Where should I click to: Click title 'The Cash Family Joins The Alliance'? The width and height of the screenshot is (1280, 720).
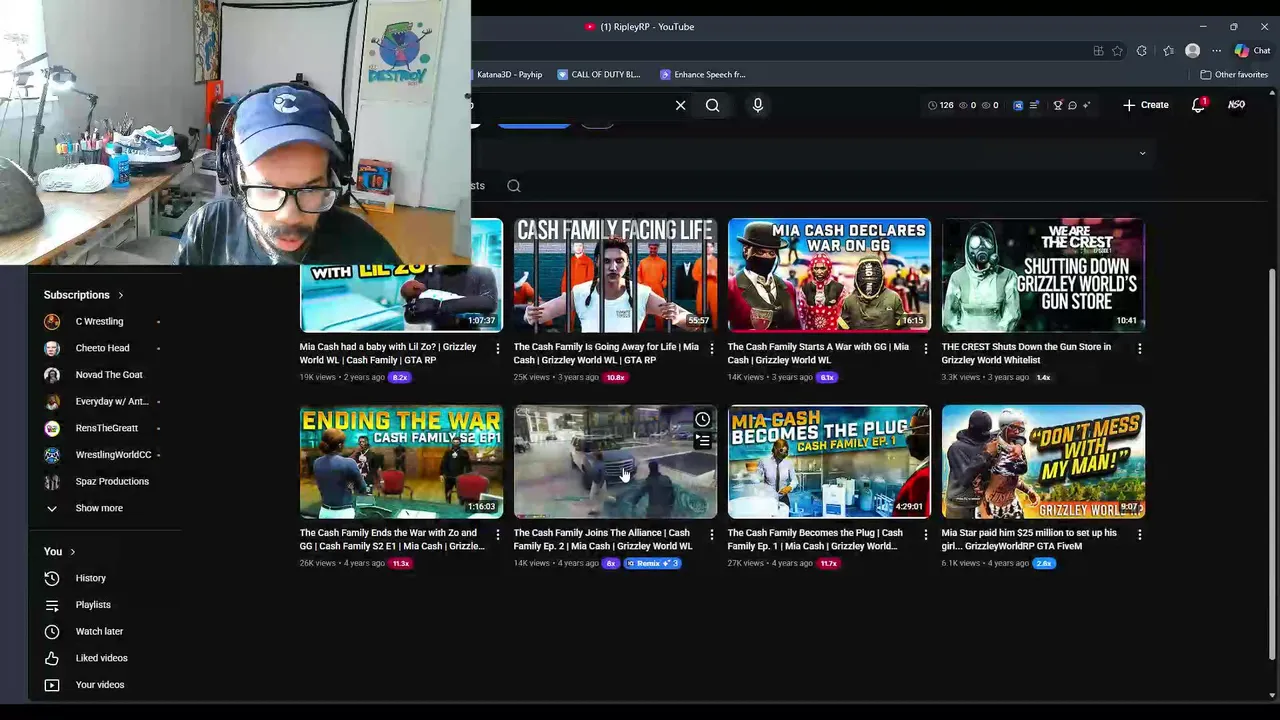tap(602, 539)
